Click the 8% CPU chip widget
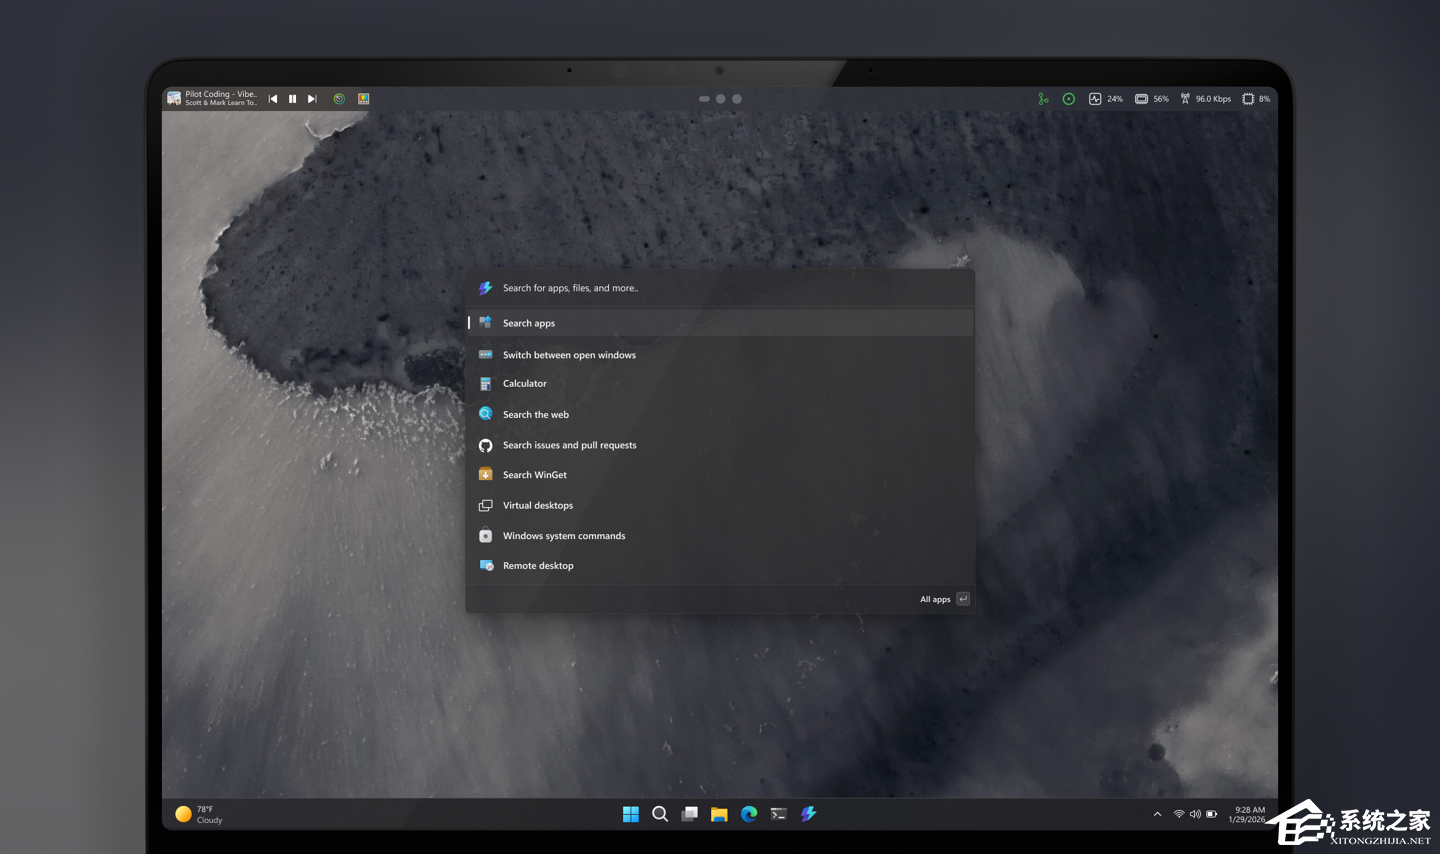The width and height of the screenshot is (1440, 854). [1256, 99]
